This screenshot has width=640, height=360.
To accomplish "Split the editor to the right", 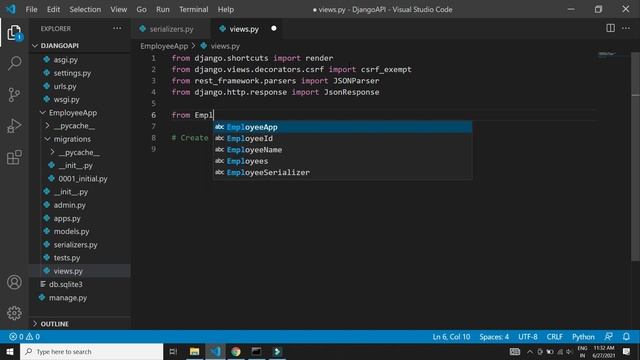I will [x=610, y=28].
